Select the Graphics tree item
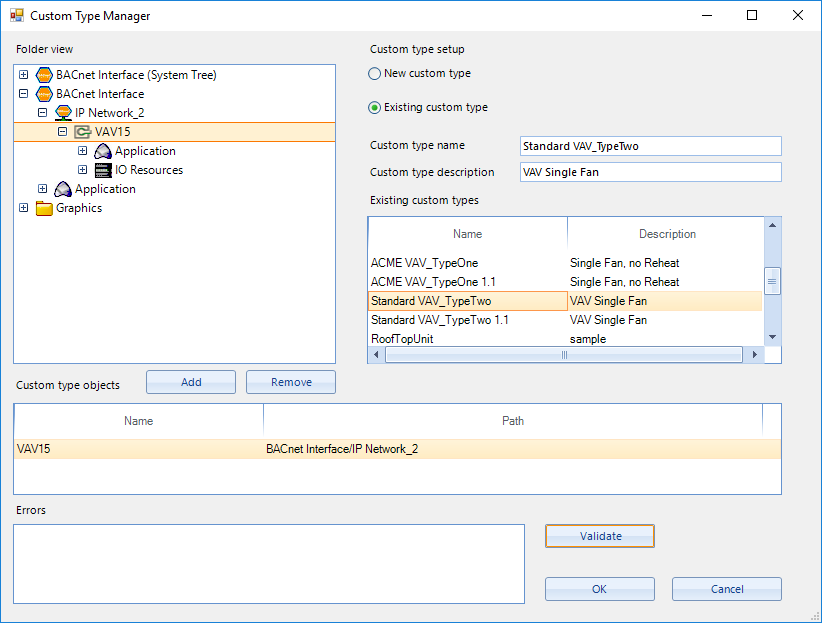Screen dimensions: 822x623 pyautogui.click(x=79, y=208)
